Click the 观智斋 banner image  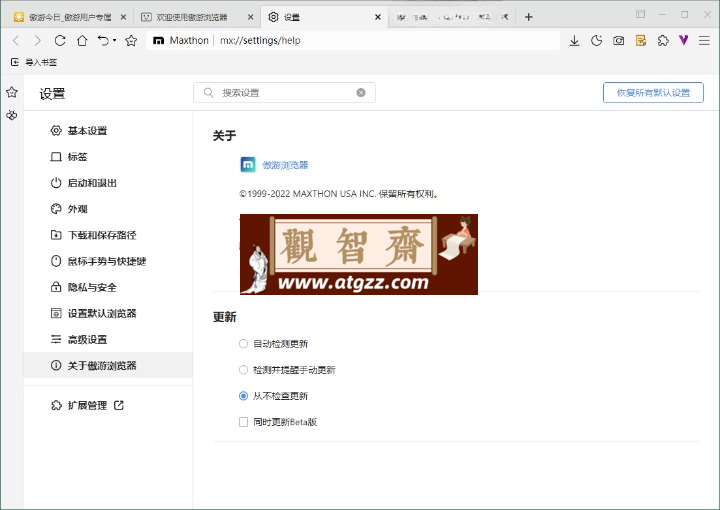359,254
